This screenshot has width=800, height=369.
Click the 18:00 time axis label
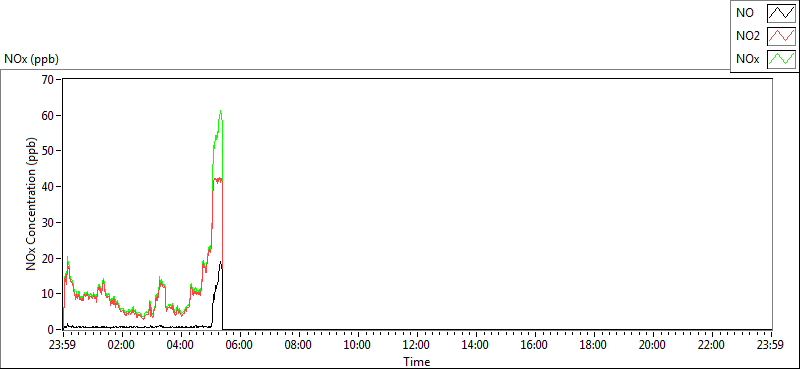click(594, 344)
